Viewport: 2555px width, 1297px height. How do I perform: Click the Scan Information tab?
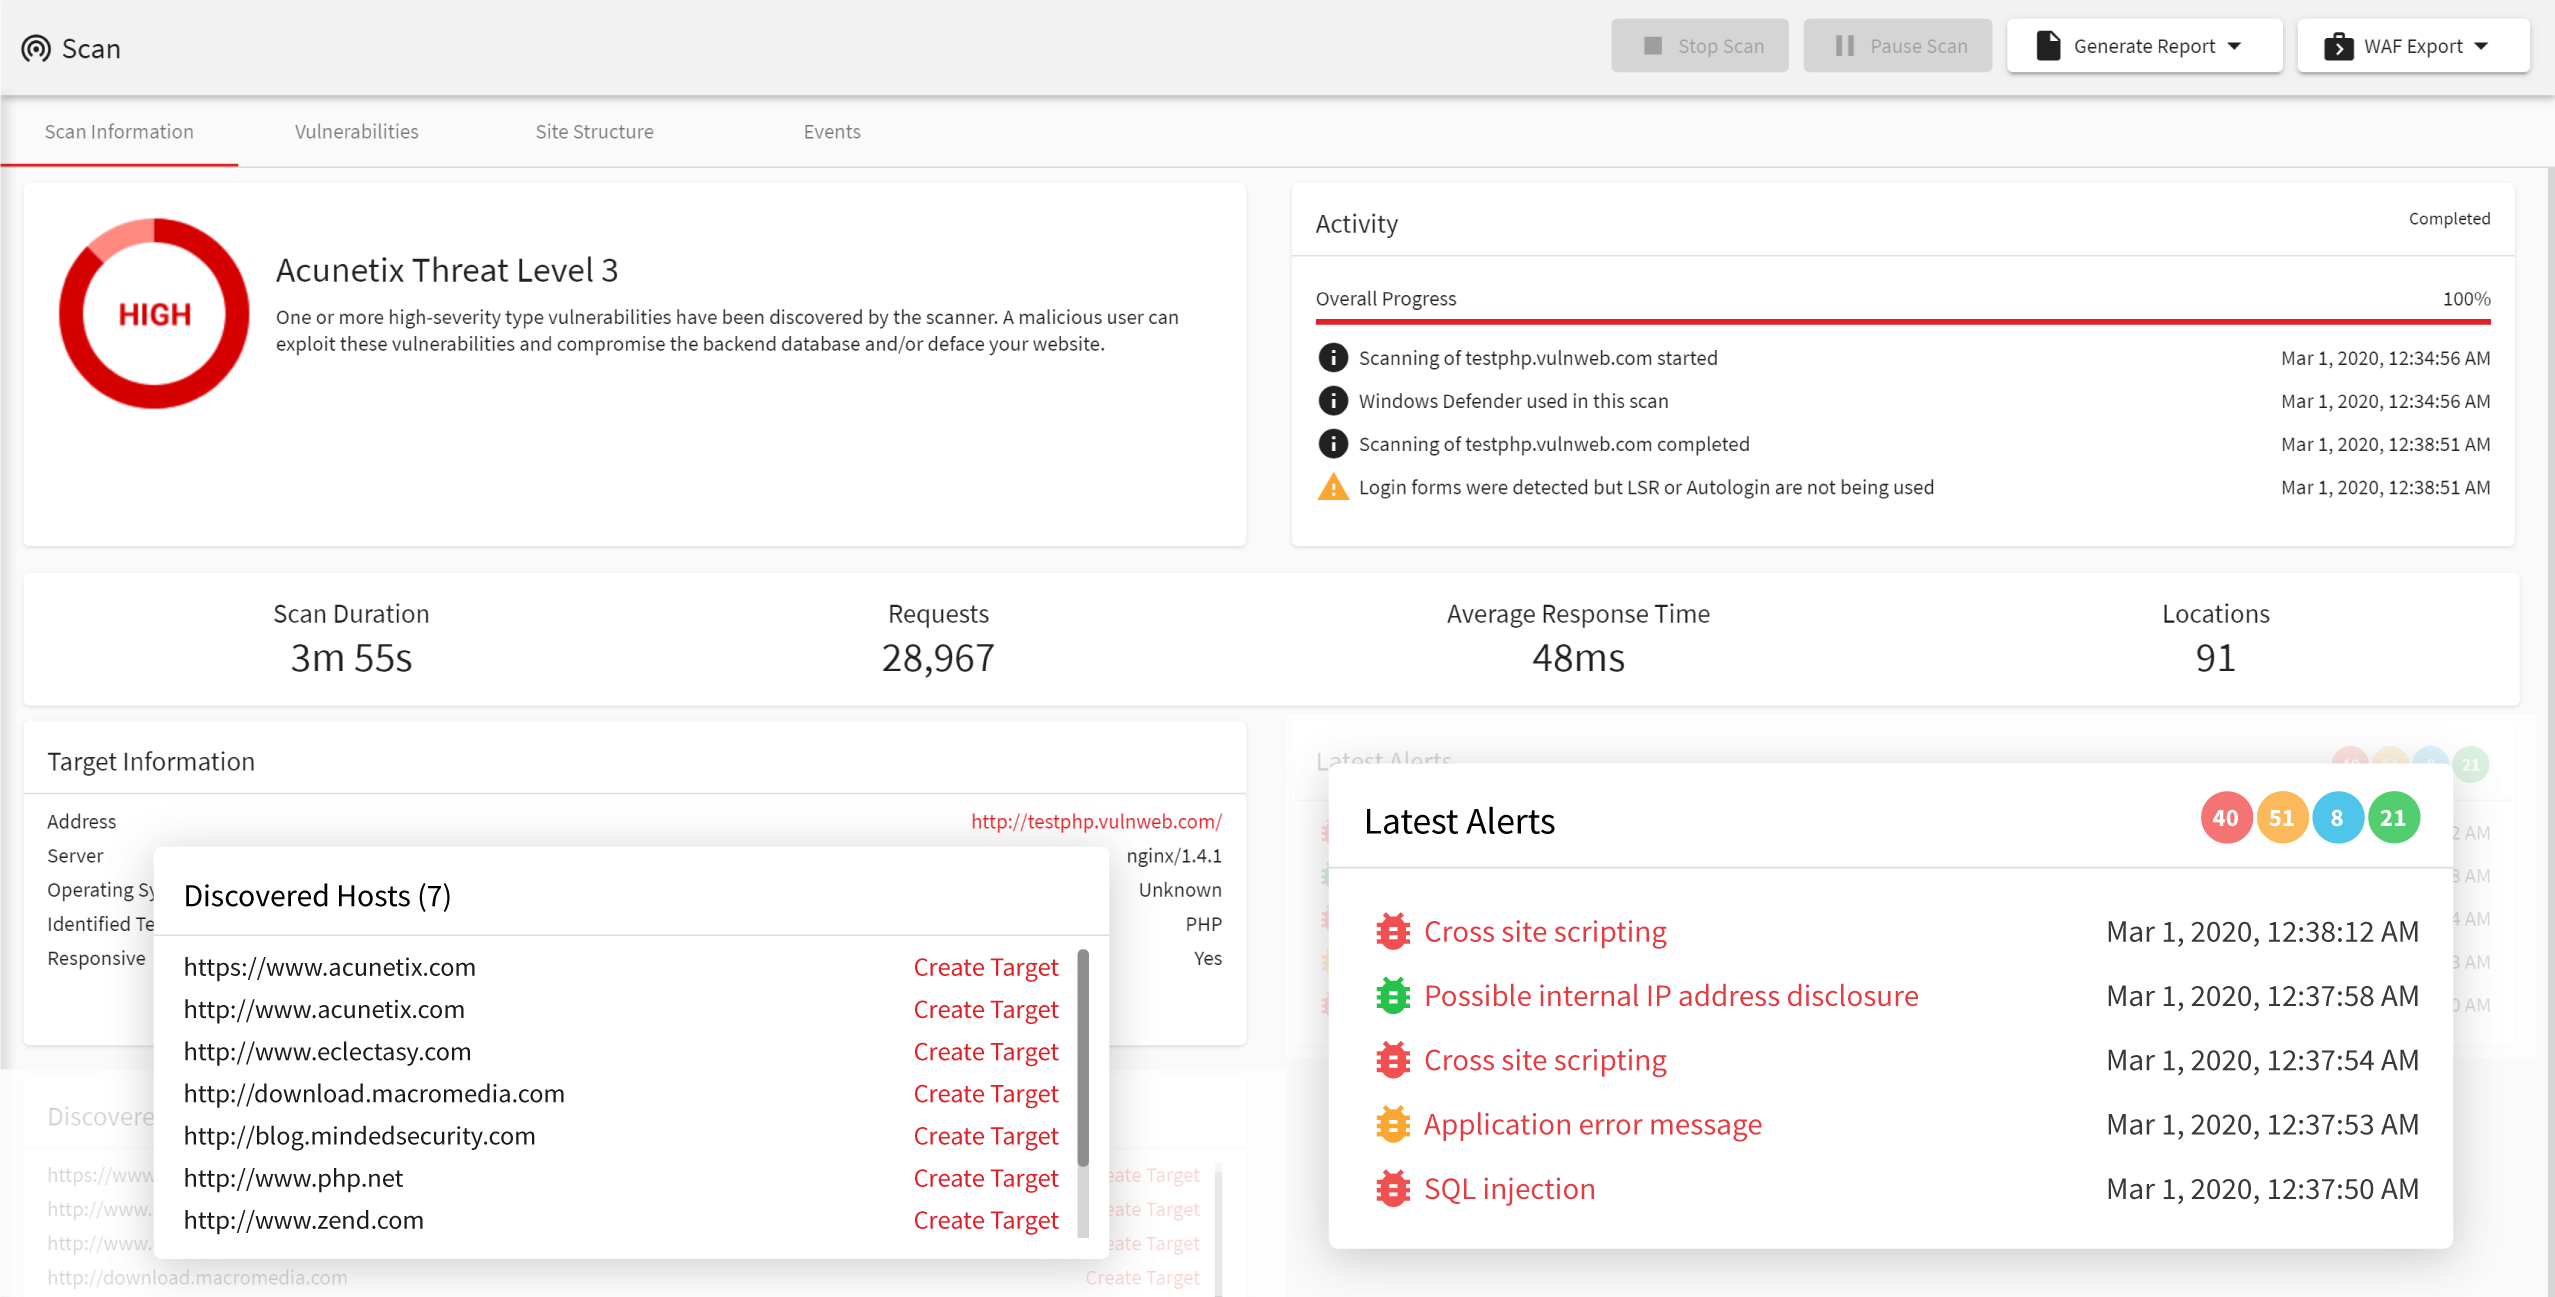point(117,131)
